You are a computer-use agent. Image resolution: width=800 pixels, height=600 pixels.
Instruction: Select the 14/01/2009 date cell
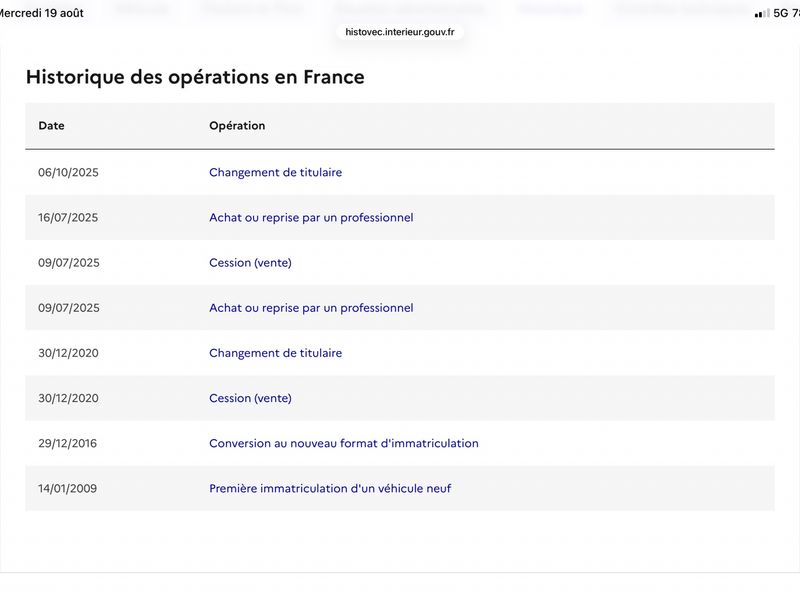(x=67, y=489)
